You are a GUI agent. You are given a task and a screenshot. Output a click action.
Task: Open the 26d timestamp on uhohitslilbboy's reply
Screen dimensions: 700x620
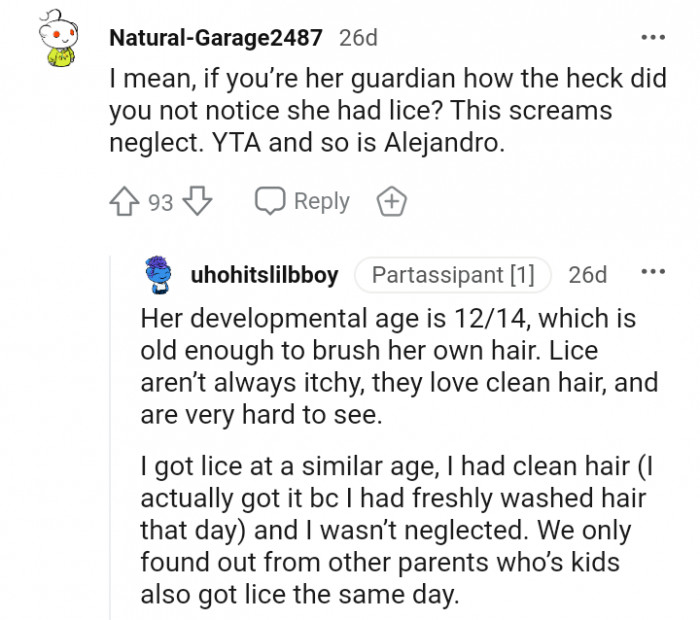[587, 274]
